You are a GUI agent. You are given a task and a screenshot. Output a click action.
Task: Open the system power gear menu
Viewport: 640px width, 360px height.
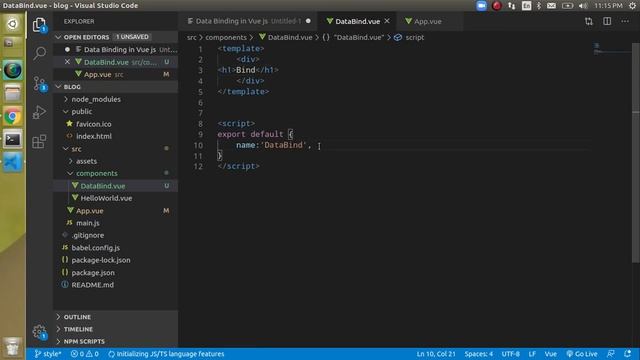coord(632,6)
